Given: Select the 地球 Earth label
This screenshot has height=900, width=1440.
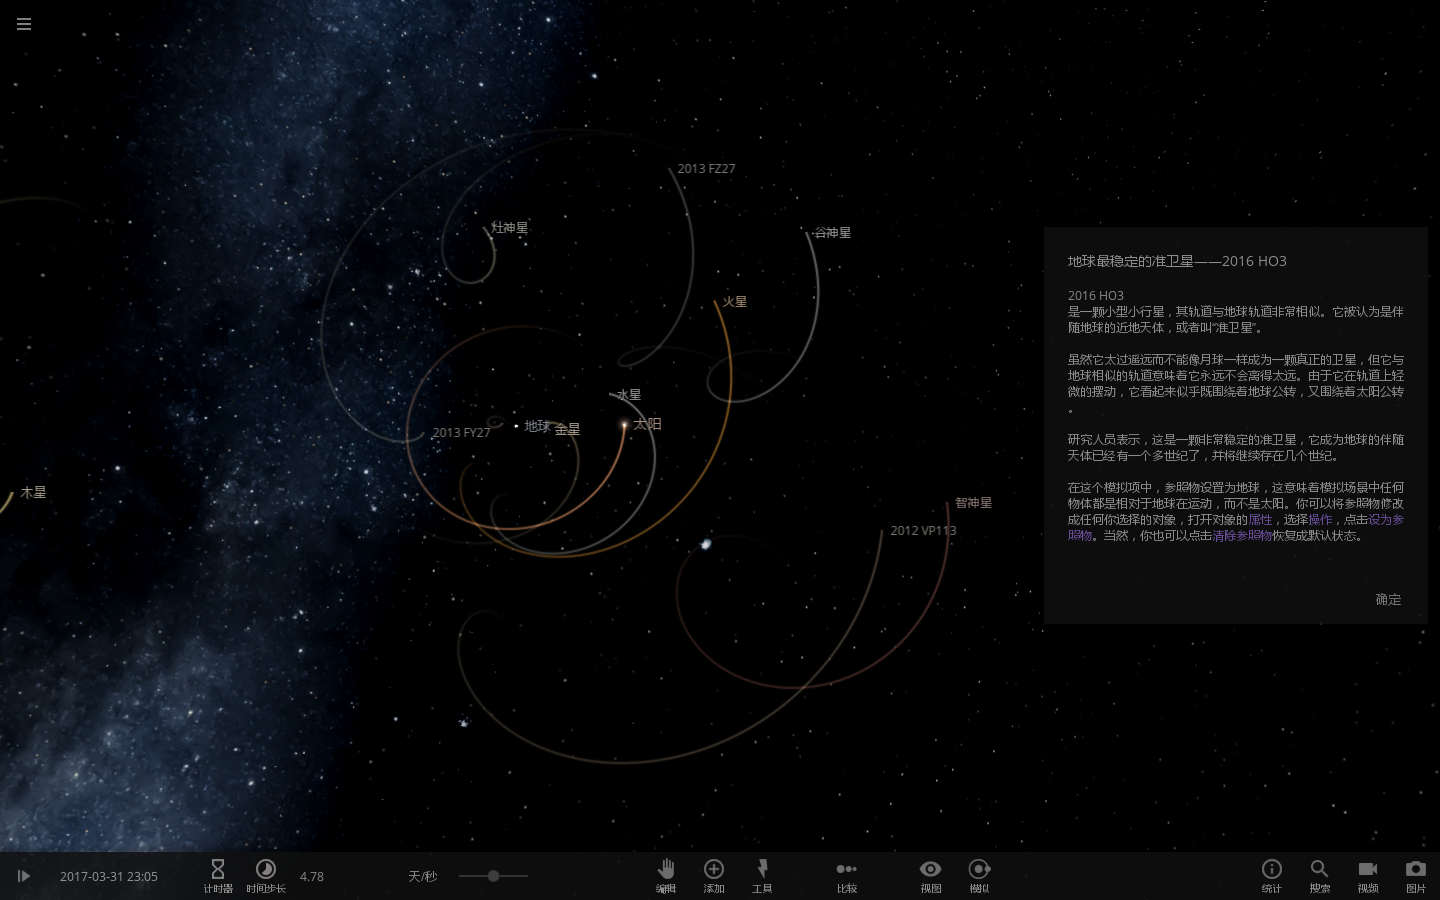Looking at the screenshot, I should click(537, 426).
